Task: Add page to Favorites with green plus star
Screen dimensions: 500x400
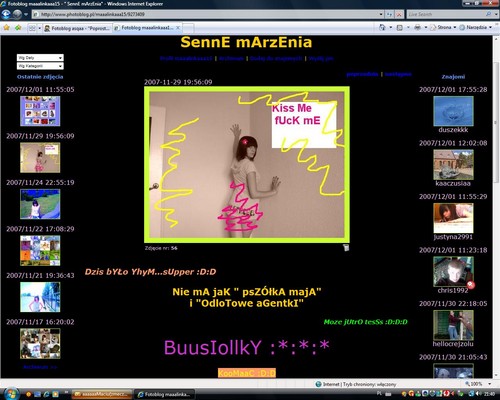Action: coord(18,28)
